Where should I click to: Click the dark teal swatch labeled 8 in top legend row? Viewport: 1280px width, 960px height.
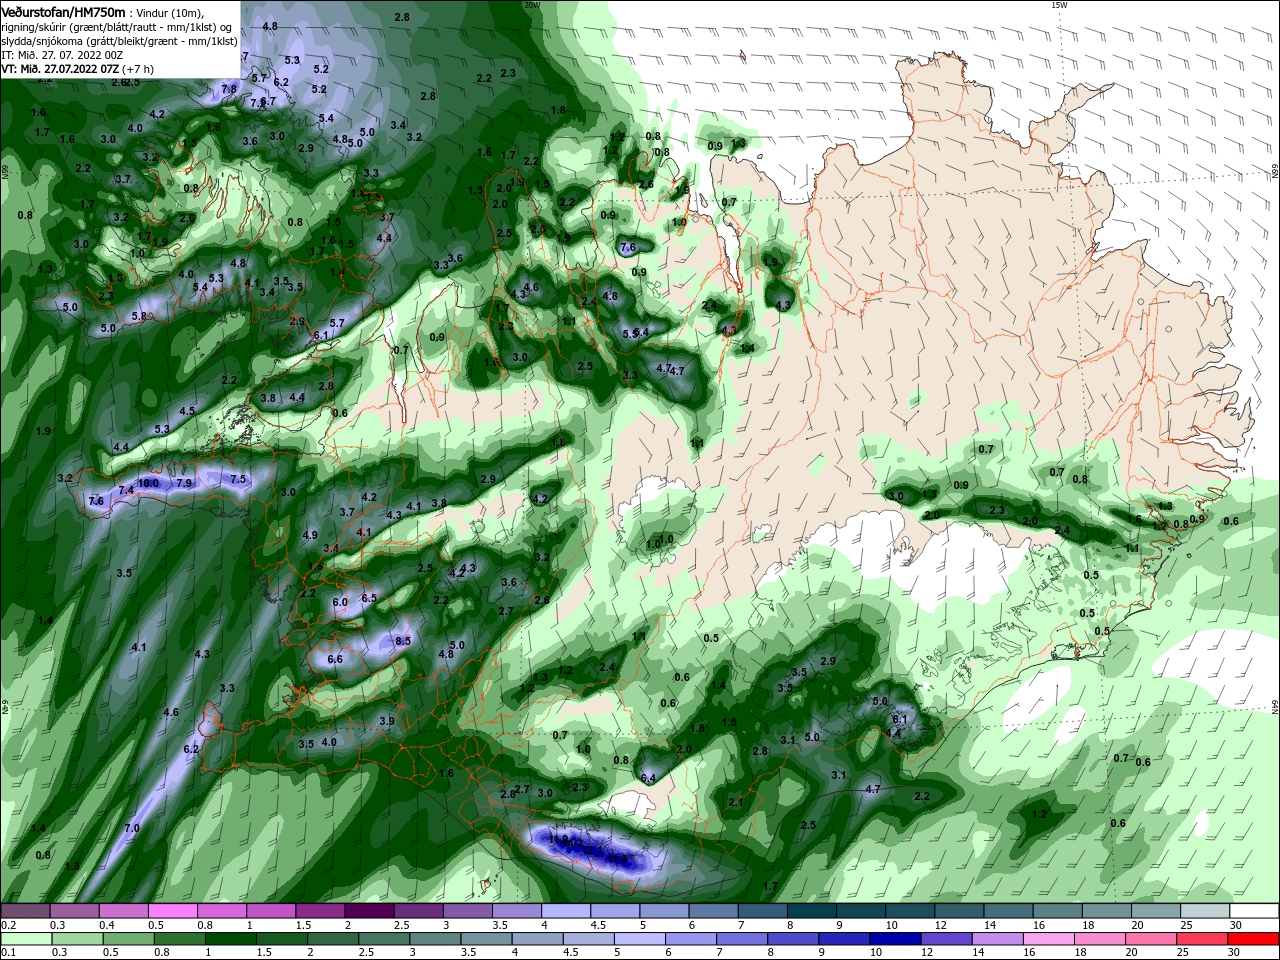(811, 911)
